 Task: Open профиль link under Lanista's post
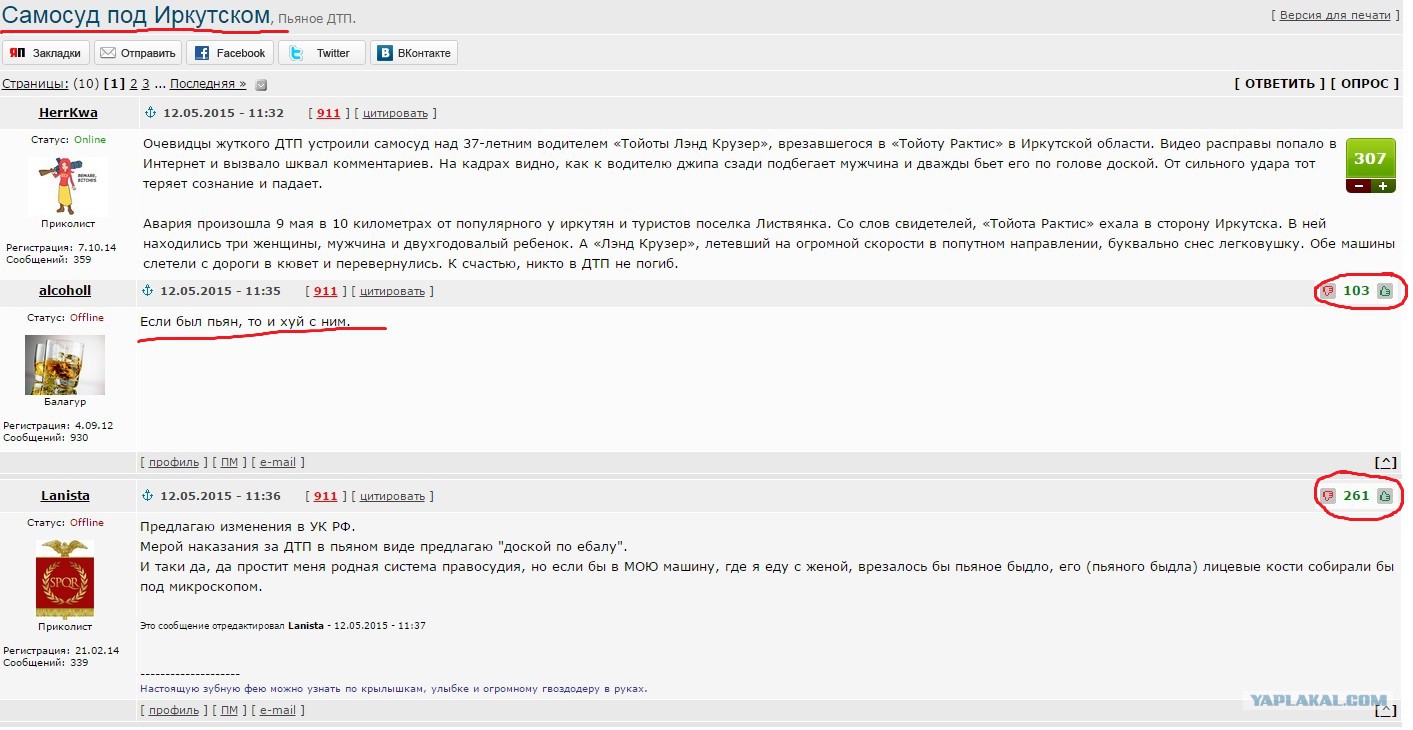[x=174, y=710]
